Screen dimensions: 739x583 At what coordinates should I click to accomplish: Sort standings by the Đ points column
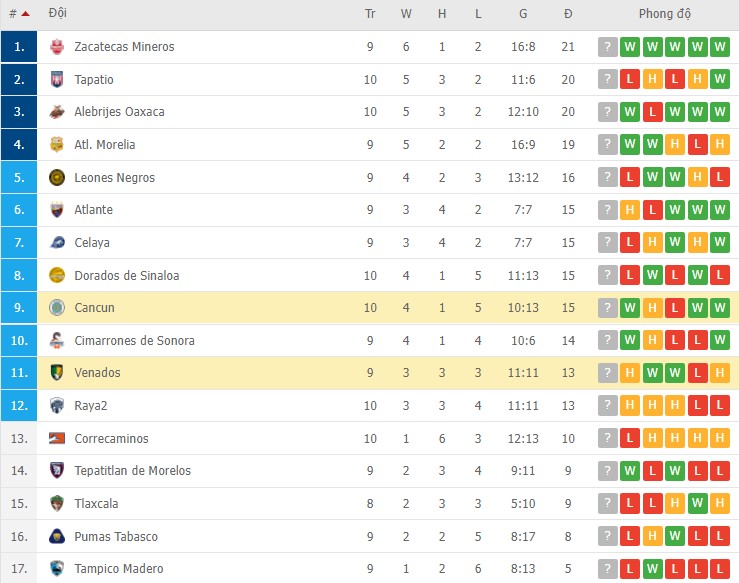pos(568,15)
